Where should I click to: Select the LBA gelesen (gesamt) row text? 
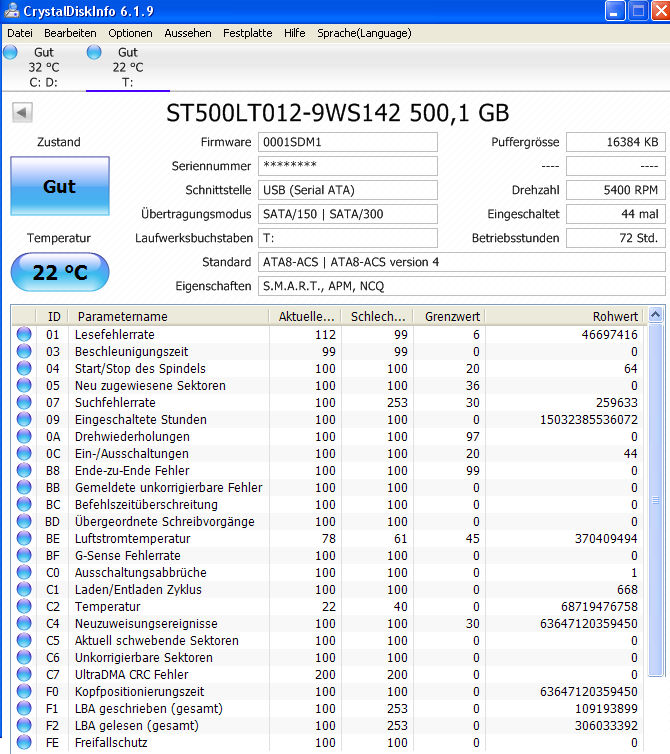point(137,725)
